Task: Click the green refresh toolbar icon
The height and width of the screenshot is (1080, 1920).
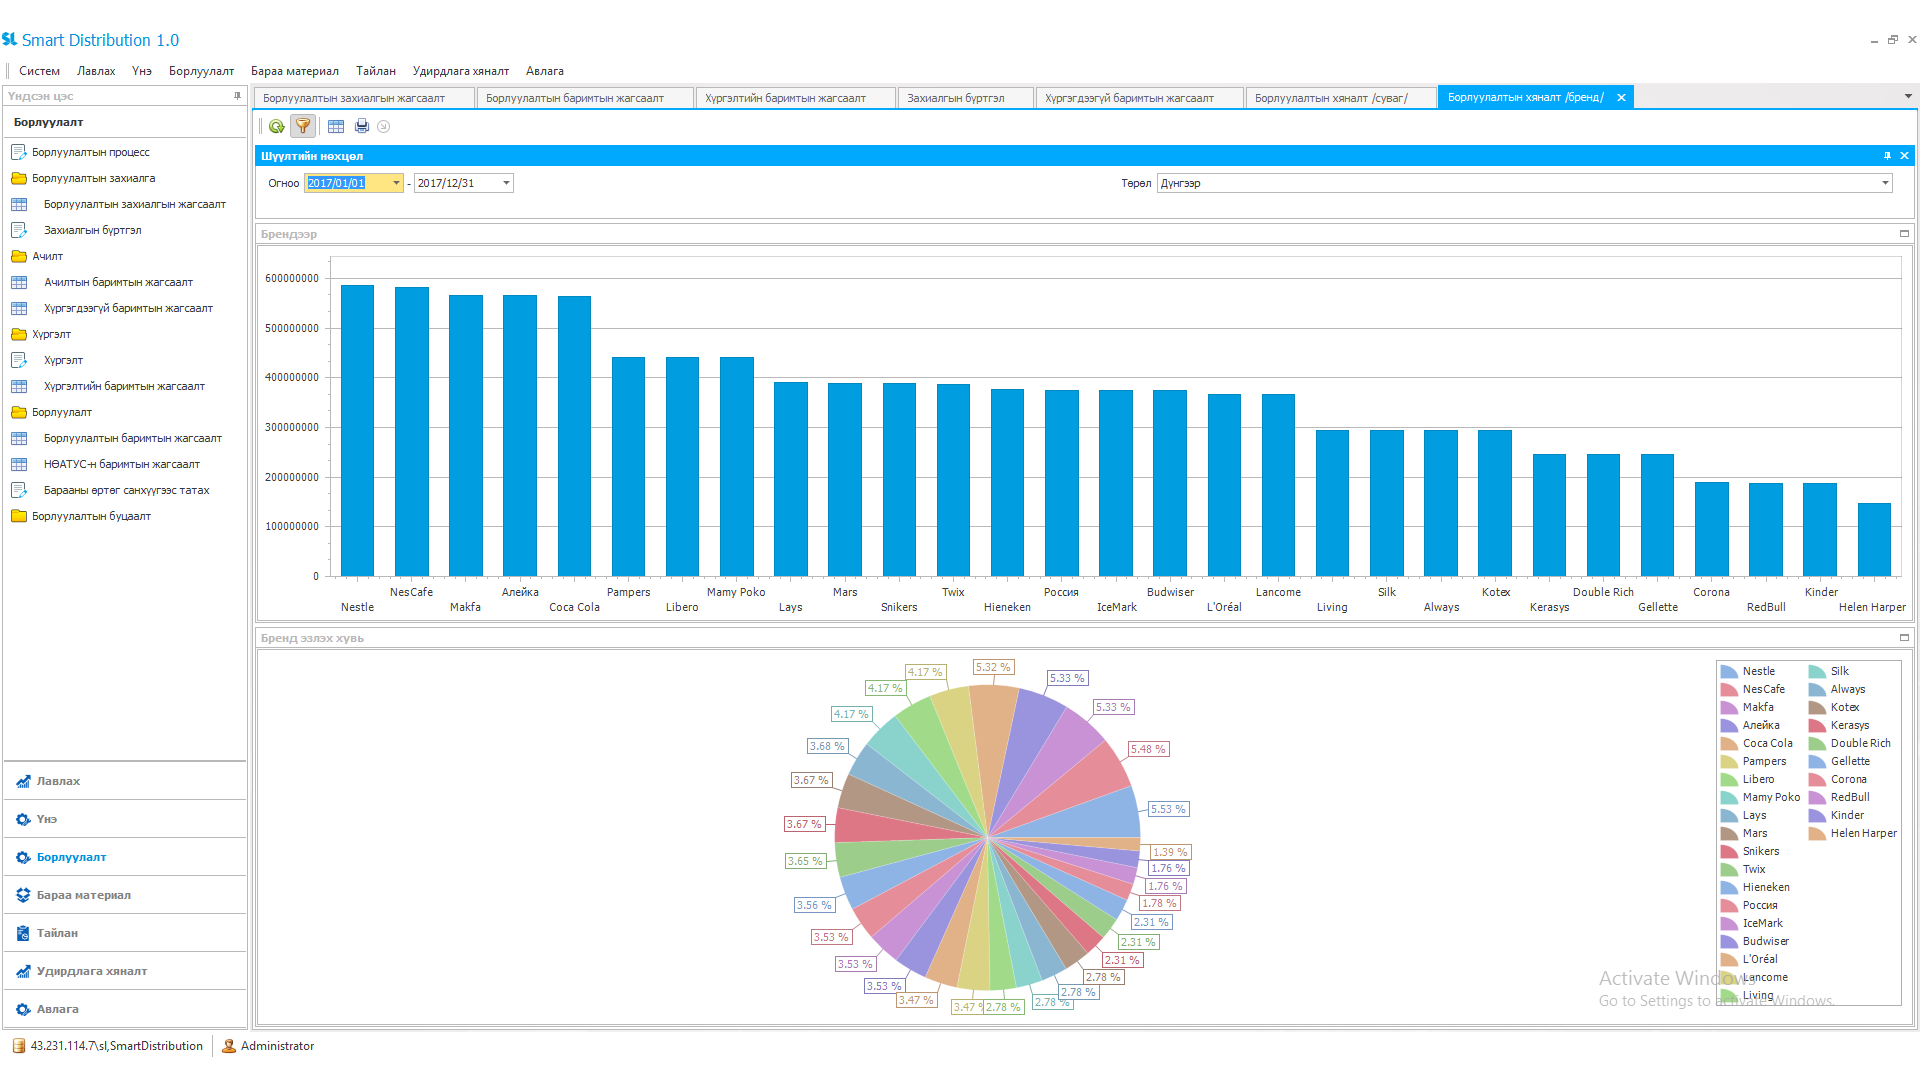Action: click(x=277, y=127)
